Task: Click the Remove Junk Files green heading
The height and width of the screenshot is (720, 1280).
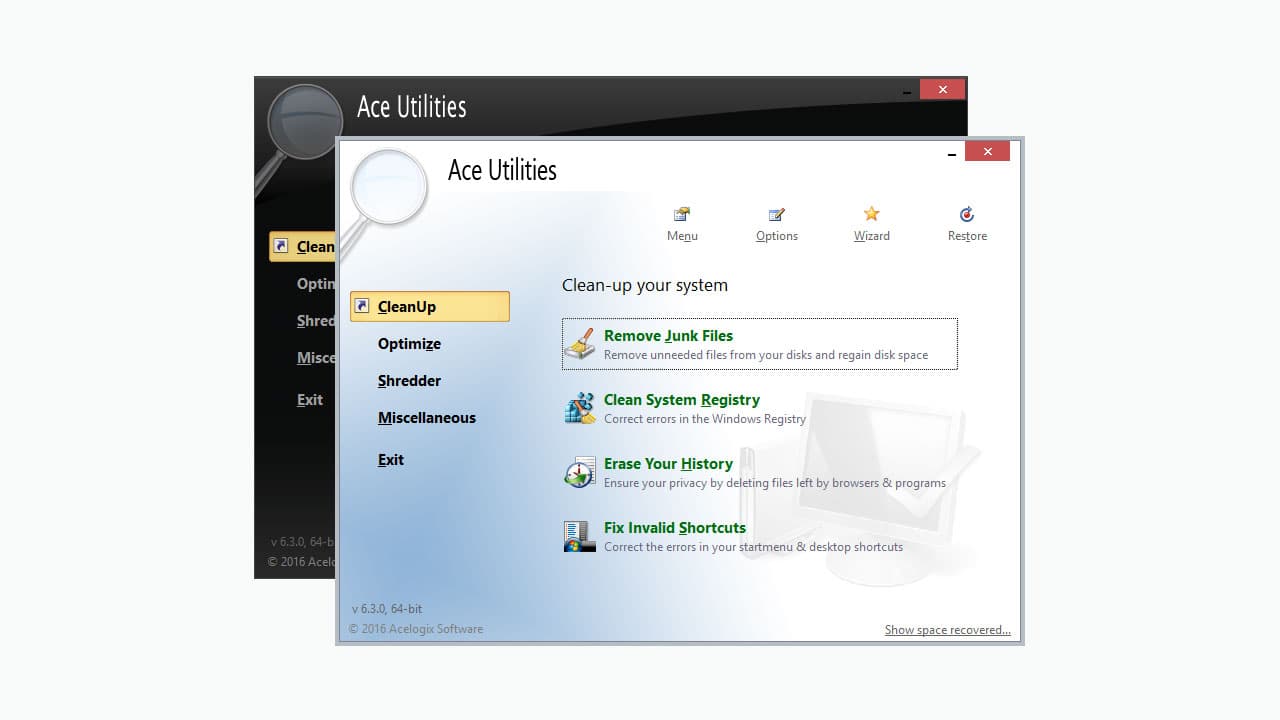Action: tap(668, 335)
